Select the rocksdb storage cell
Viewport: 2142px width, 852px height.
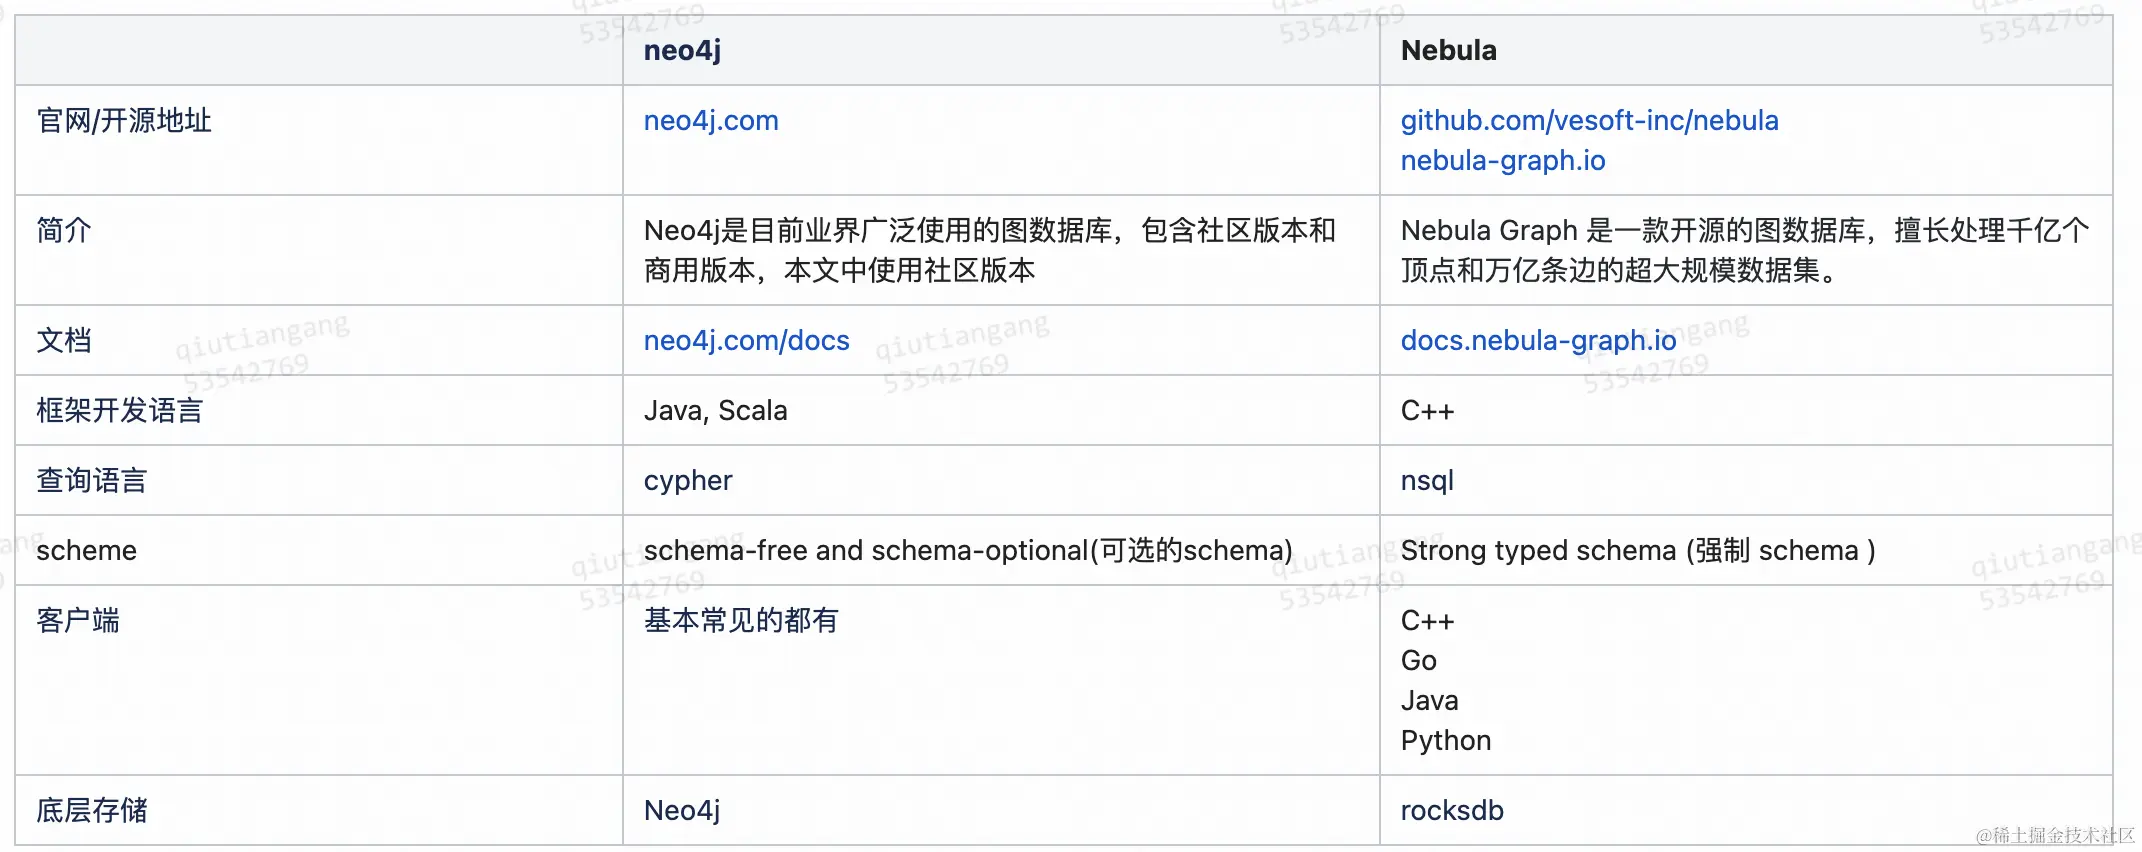(1451, 811)
